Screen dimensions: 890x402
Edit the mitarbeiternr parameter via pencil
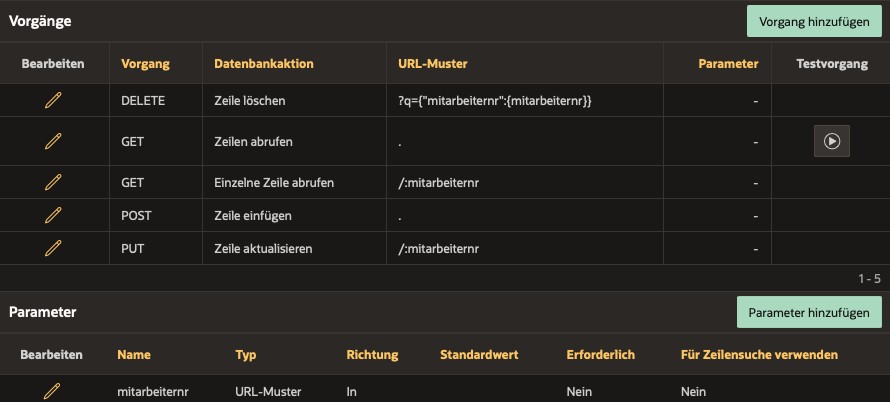52,391
